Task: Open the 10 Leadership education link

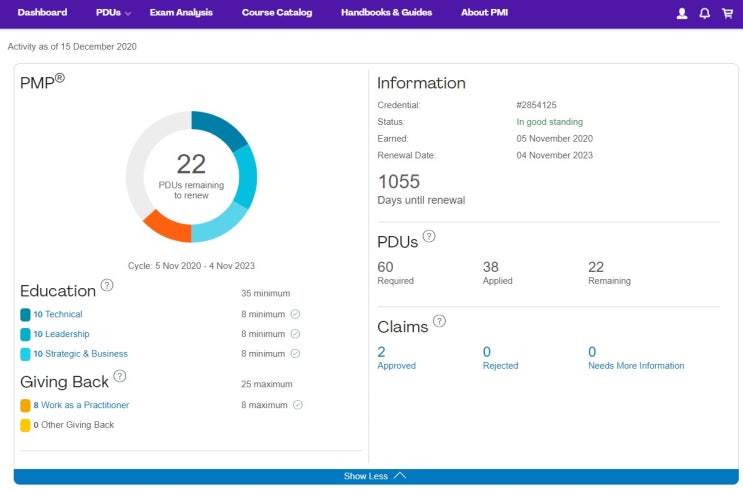Action: 61,334
